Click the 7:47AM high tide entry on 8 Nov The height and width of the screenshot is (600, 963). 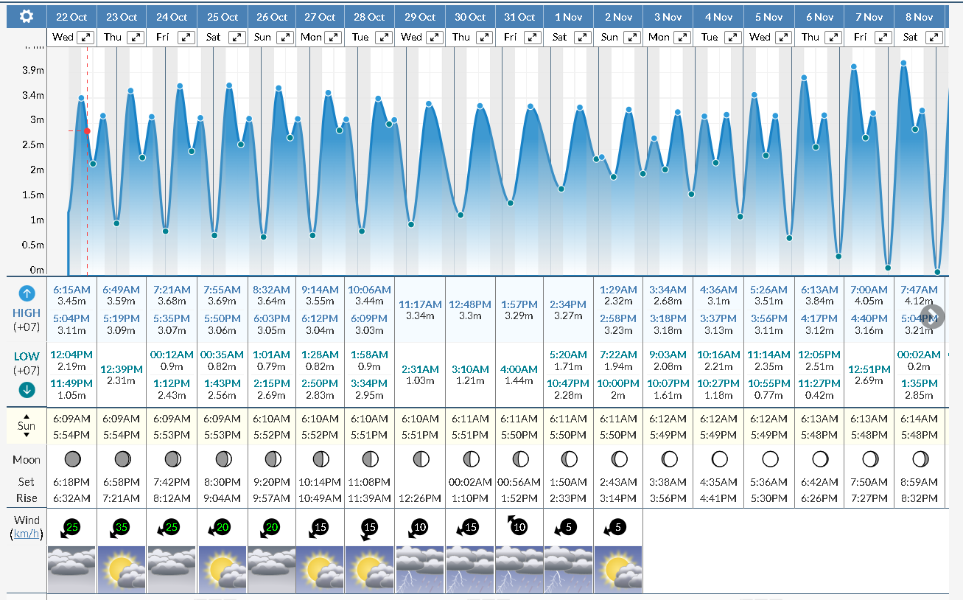(x=919, y=289)
